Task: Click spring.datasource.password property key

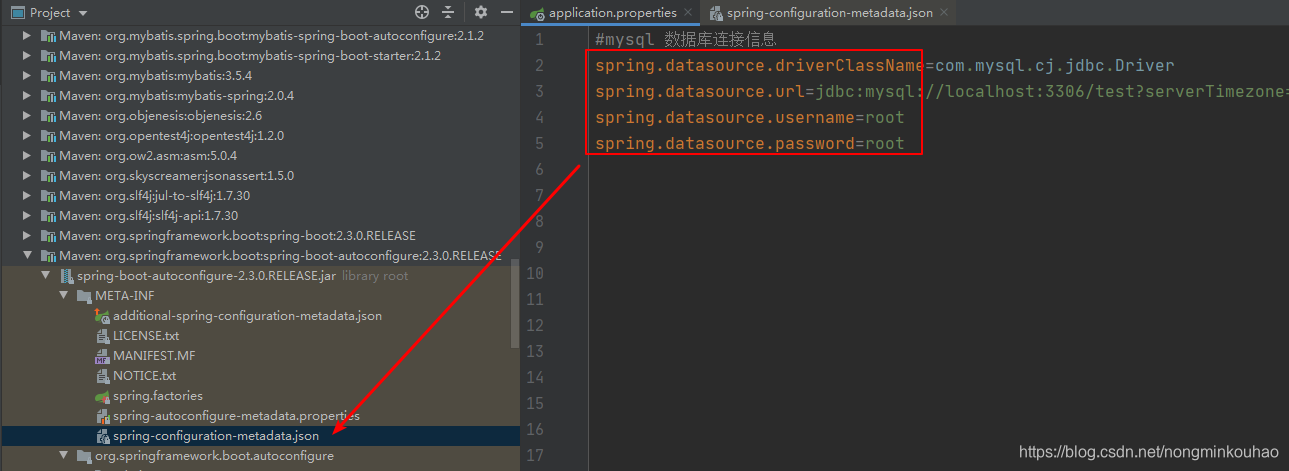Action: [x=724, y=143]
